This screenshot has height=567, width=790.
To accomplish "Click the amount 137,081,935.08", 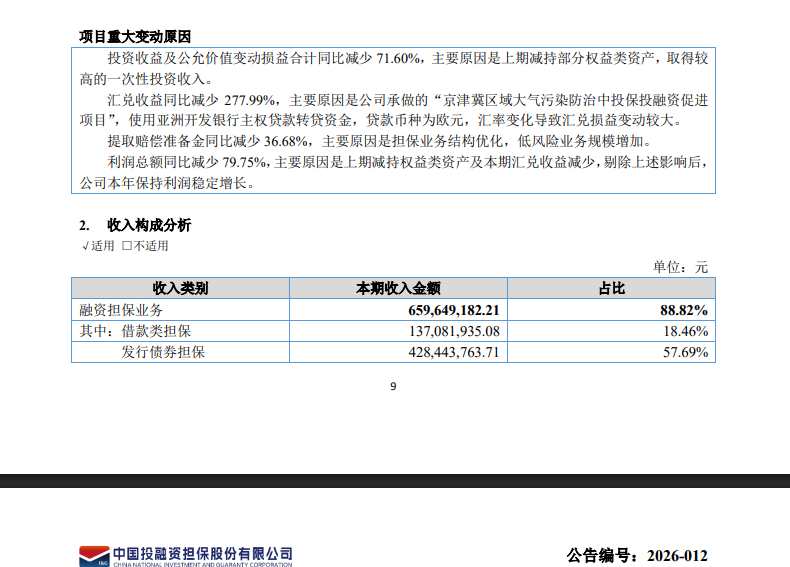I will 454,331.
